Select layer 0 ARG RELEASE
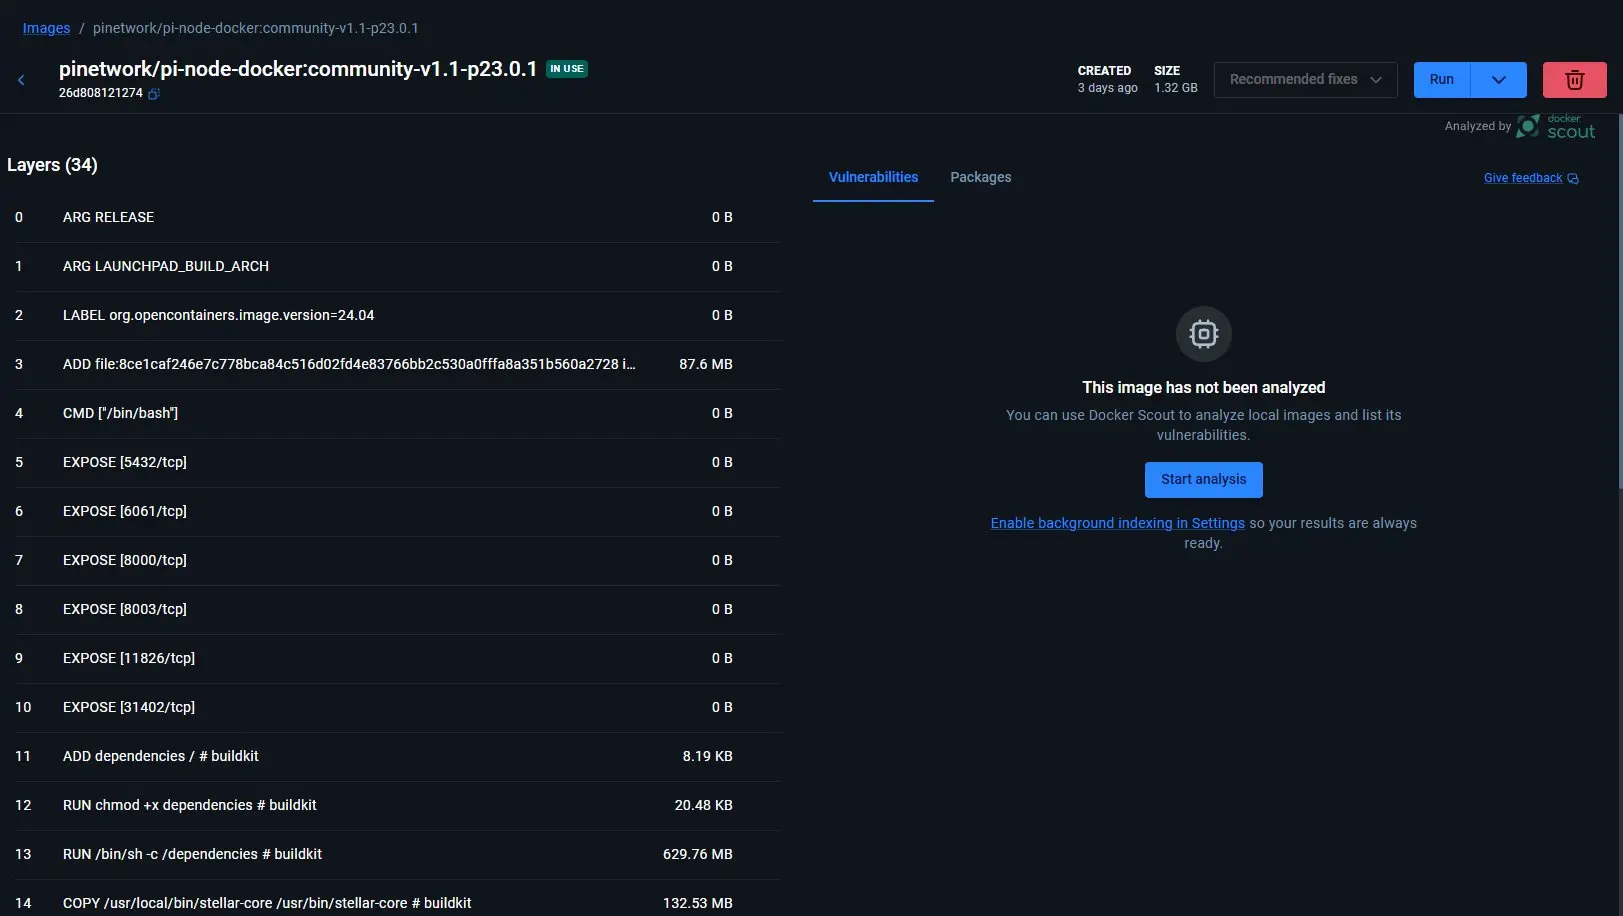Image resolution: width=1623 pixels, height=916 pixels. pyautogui.click(x=397, y=218)
